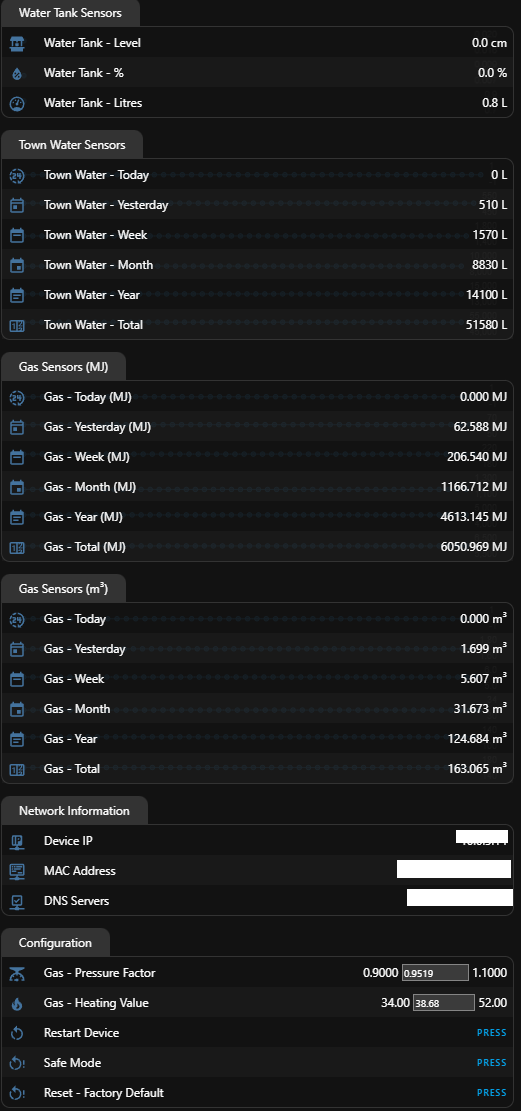
Task: Click the Gas Total (MJ) counter icon
Action: [x=17, y=547]
